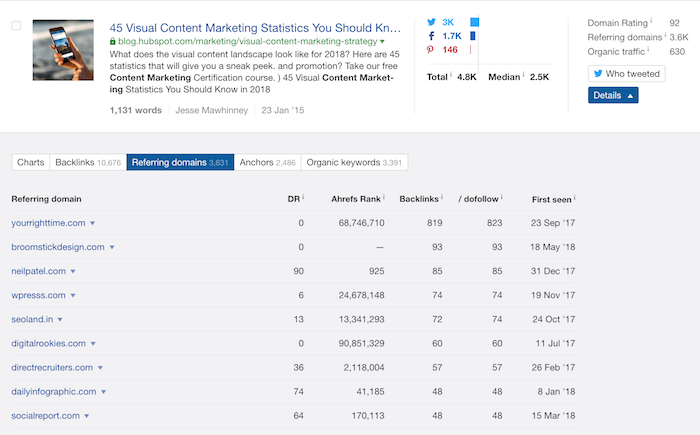Expand the wpresss.com dropdown arrow
Viewport: 700px width, 435px height.
pos(73,295)
